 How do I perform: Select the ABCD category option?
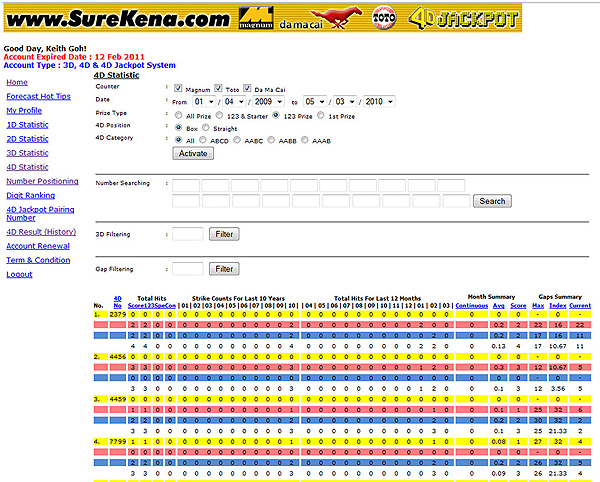click(202, 140)
